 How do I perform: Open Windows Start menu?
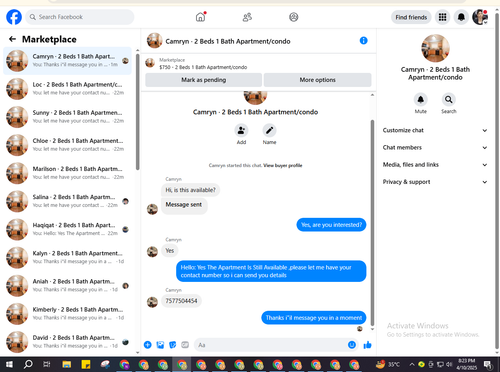[9, 364]
